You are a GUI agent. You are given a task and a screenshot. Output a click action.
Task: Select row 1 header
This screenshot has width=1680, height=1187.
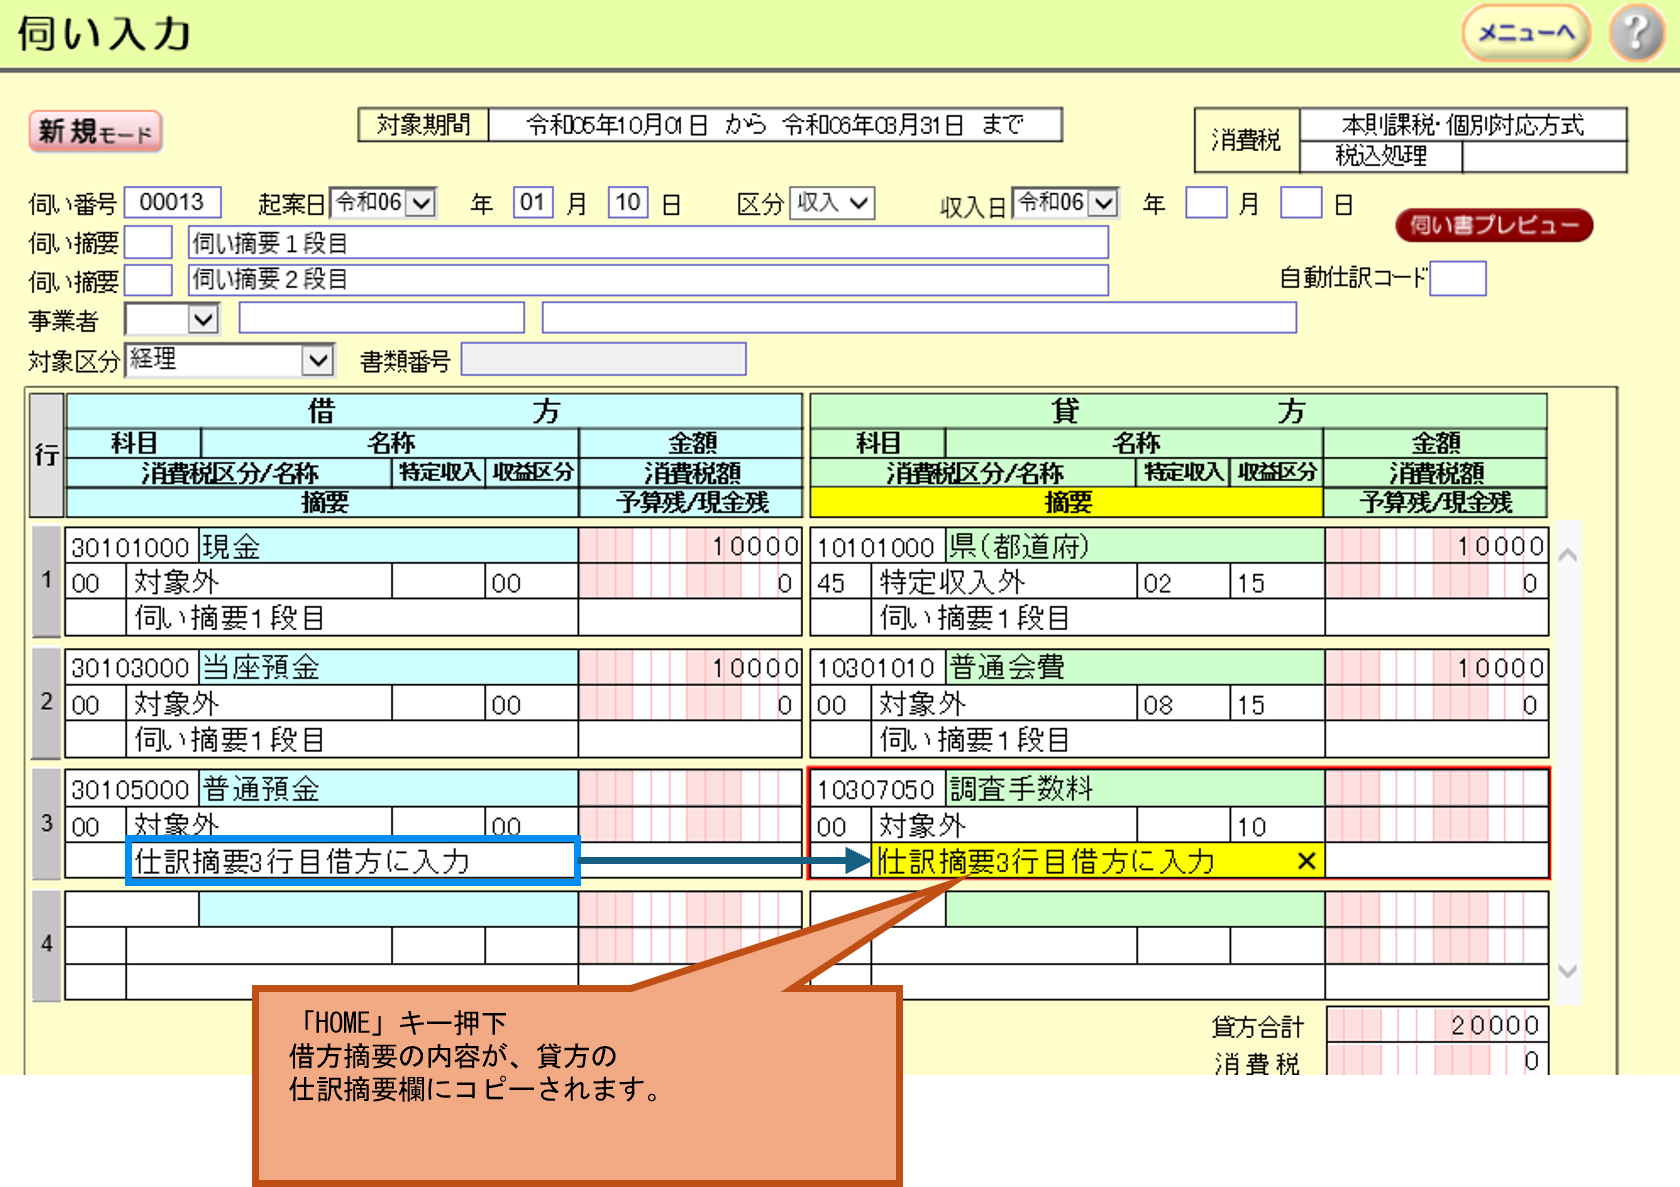coord(46,581)
